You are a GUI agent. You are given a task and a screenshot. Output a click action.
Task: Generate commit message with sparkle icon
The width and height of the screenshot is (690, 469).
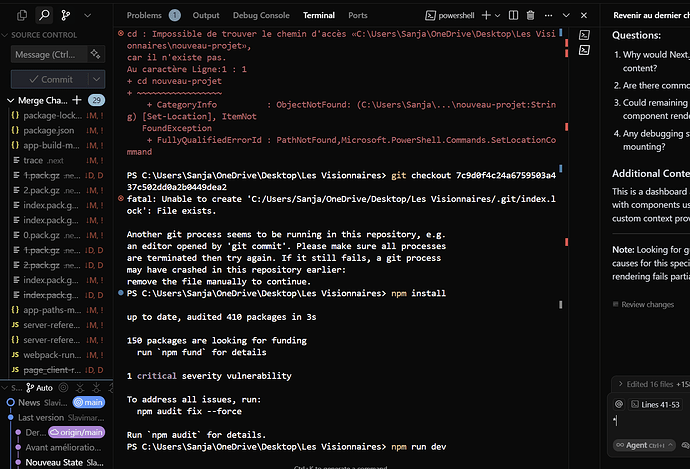click(95, 54)
